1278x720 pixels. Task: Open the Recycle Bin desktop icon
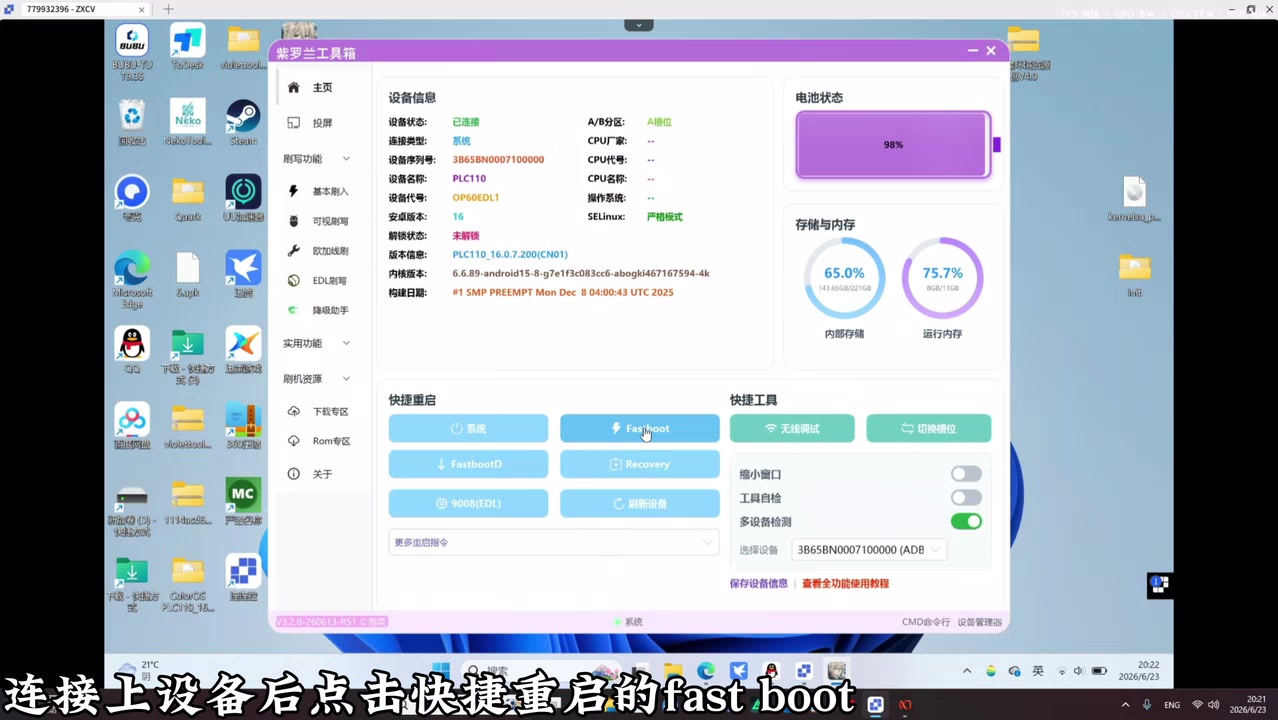point(132,123)
